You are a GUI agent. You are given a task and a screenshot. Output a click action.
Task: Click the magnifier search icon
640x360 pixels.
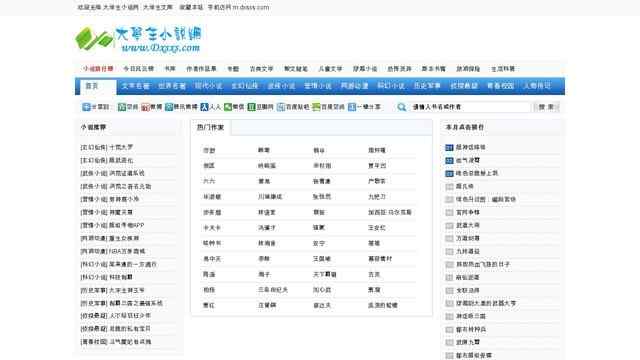(x=402, y=107)
